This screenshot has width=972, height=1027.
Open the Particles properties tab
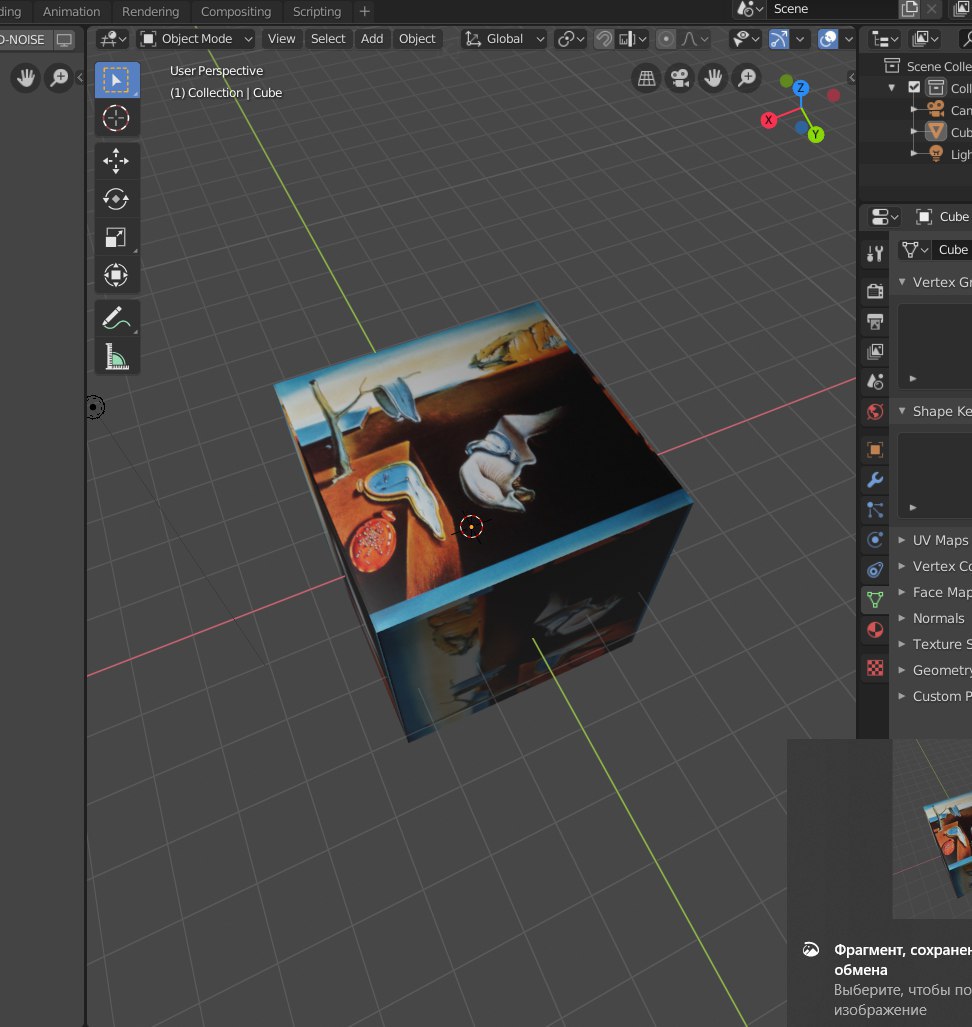point(875,510)
